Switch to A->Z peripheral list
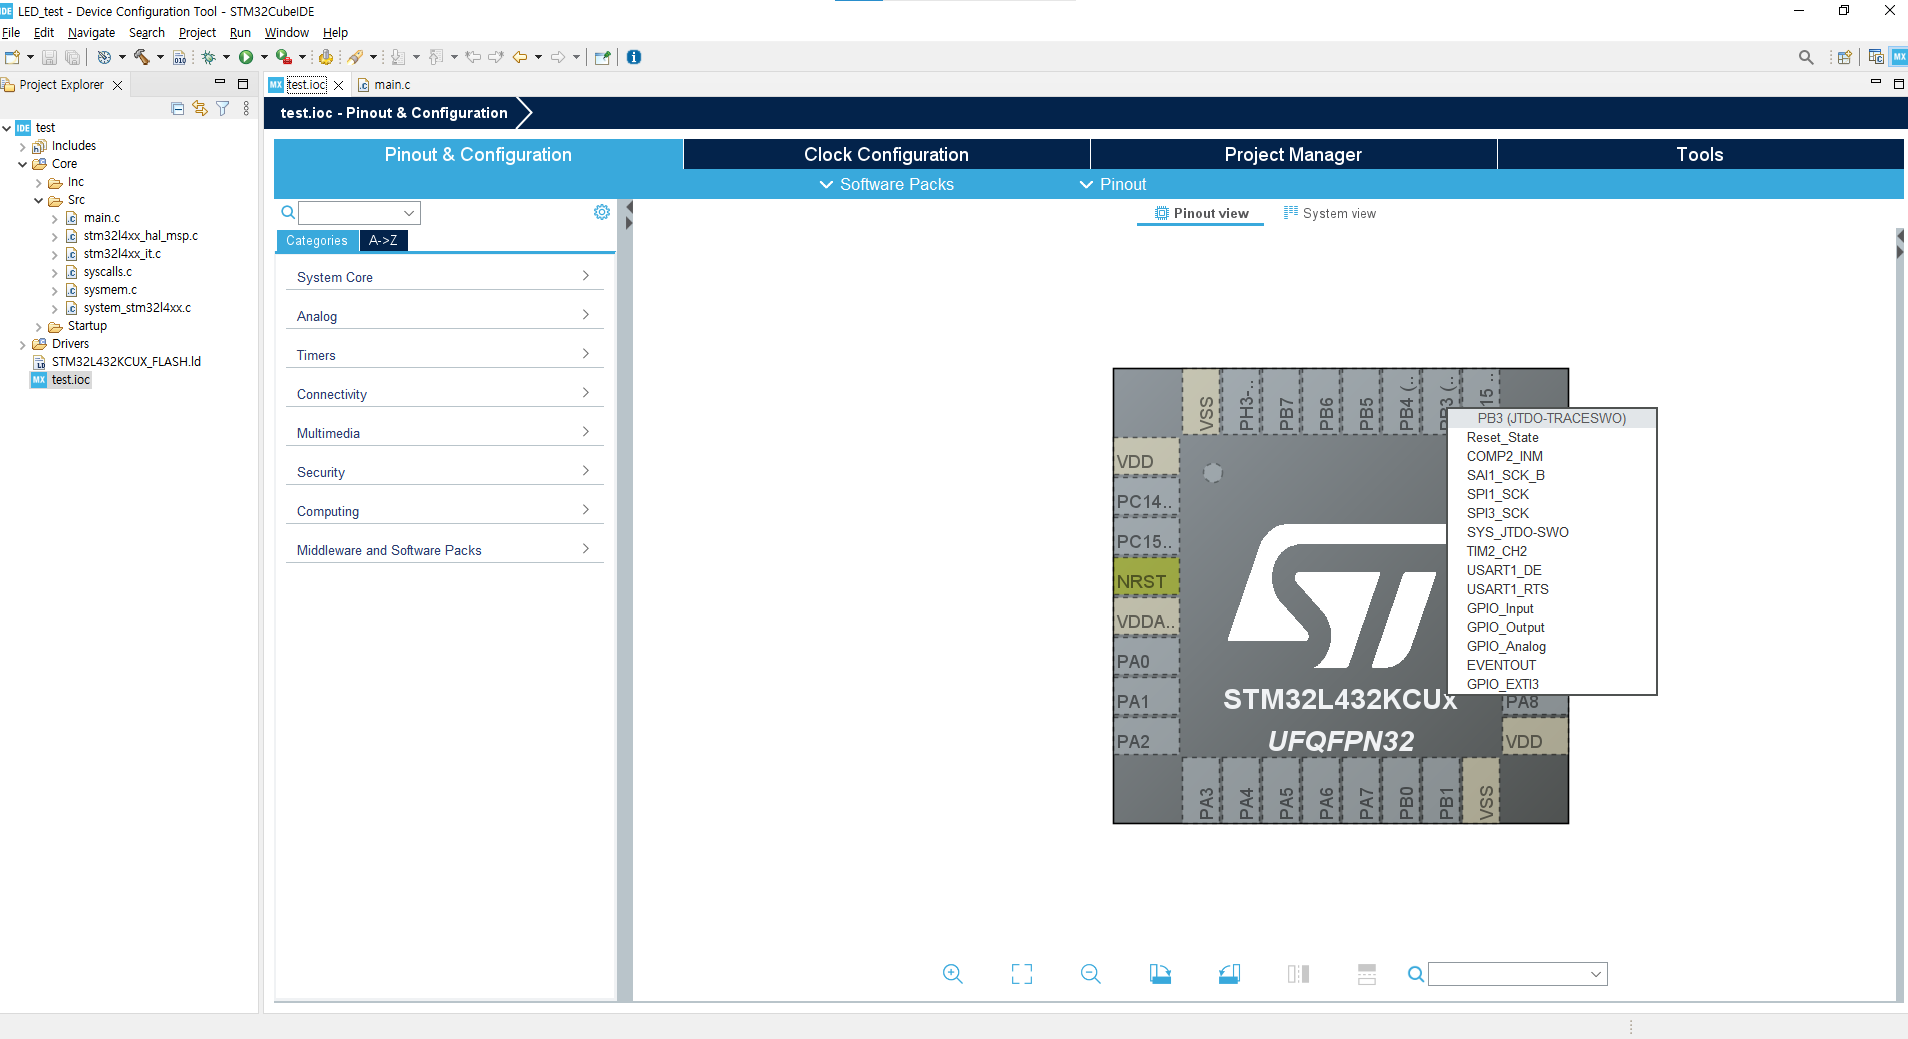Viewport: 1908px width, 1039px height. (383, 240)
